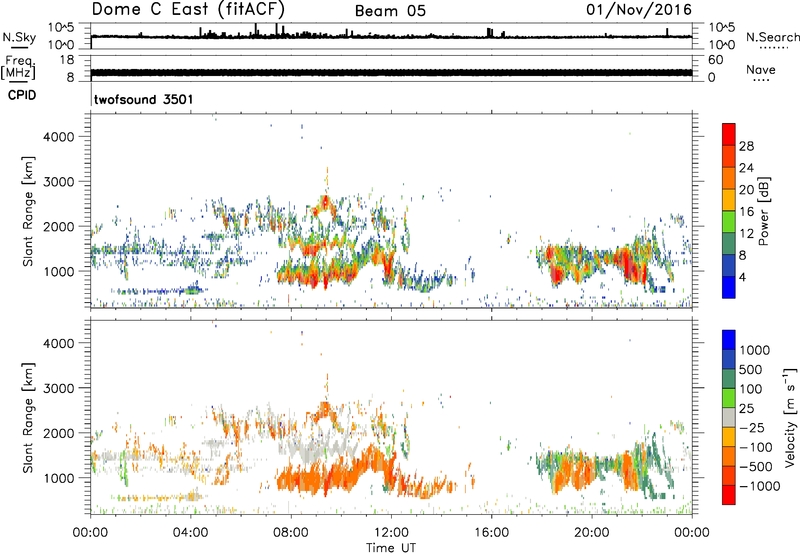
Task: Click '18' on the frequency axis
Action: pyautogui.click(x=67, y=60)
